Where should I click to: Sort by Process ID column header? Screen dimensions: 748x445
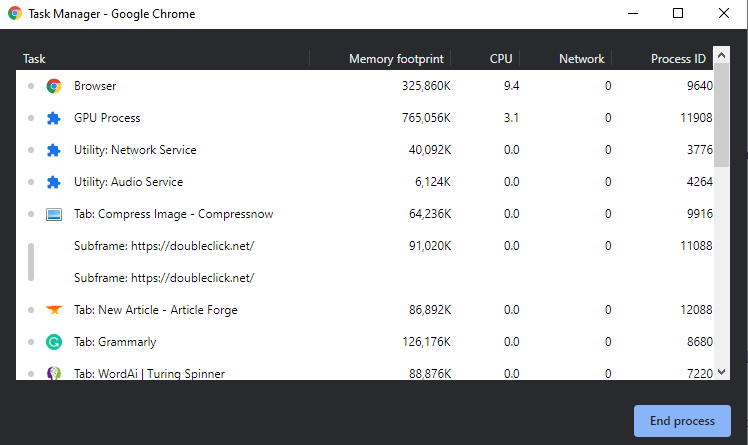678,59
